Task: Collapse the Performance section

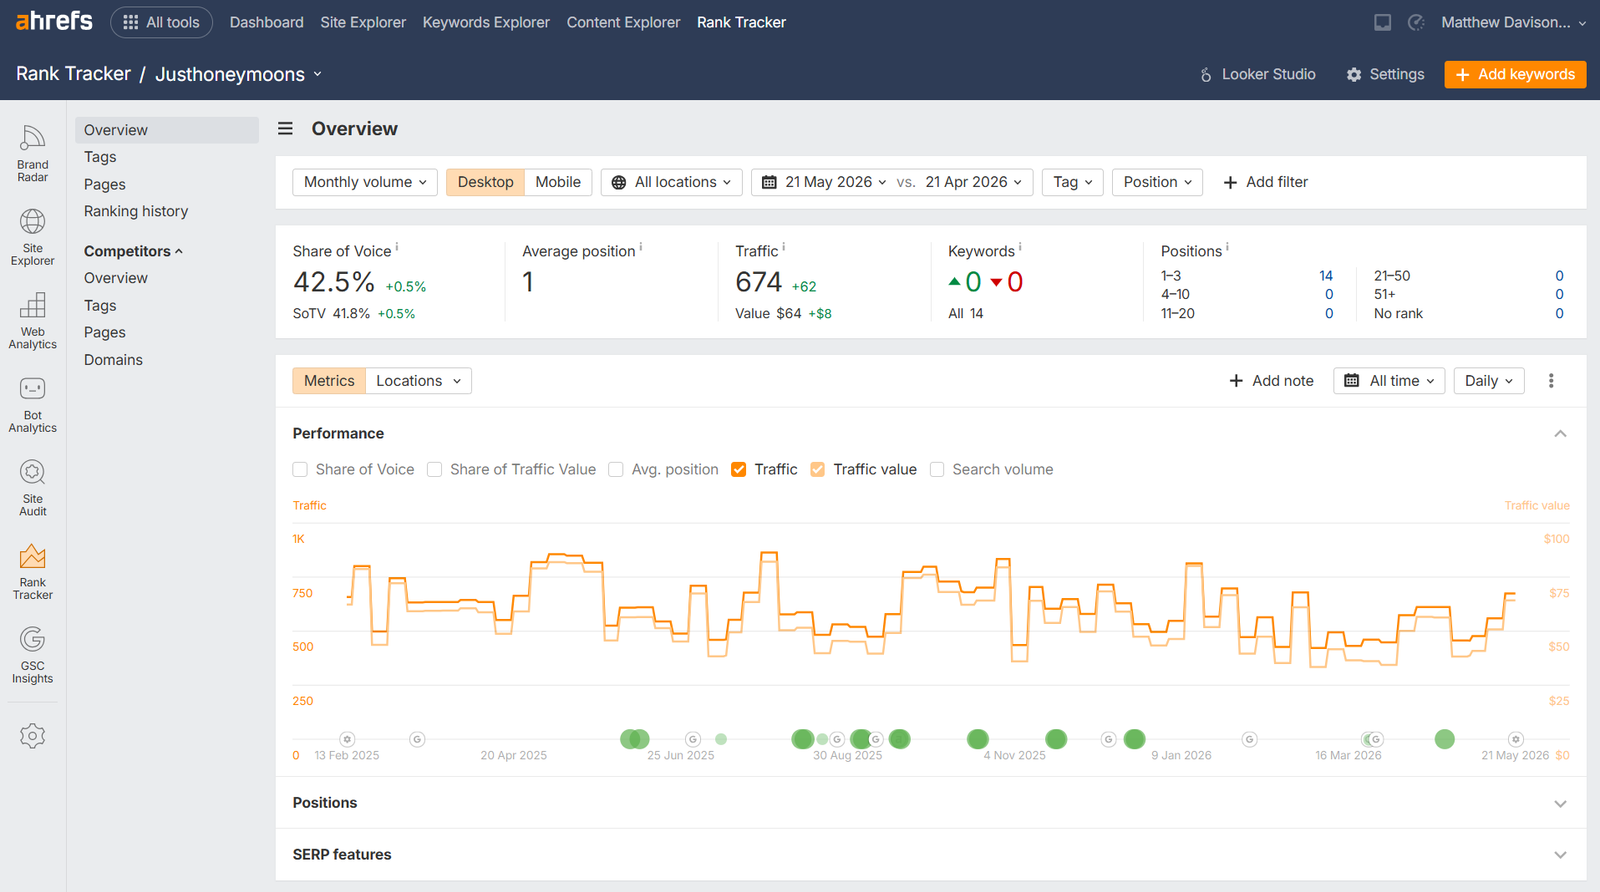Action: (1560, 434)
